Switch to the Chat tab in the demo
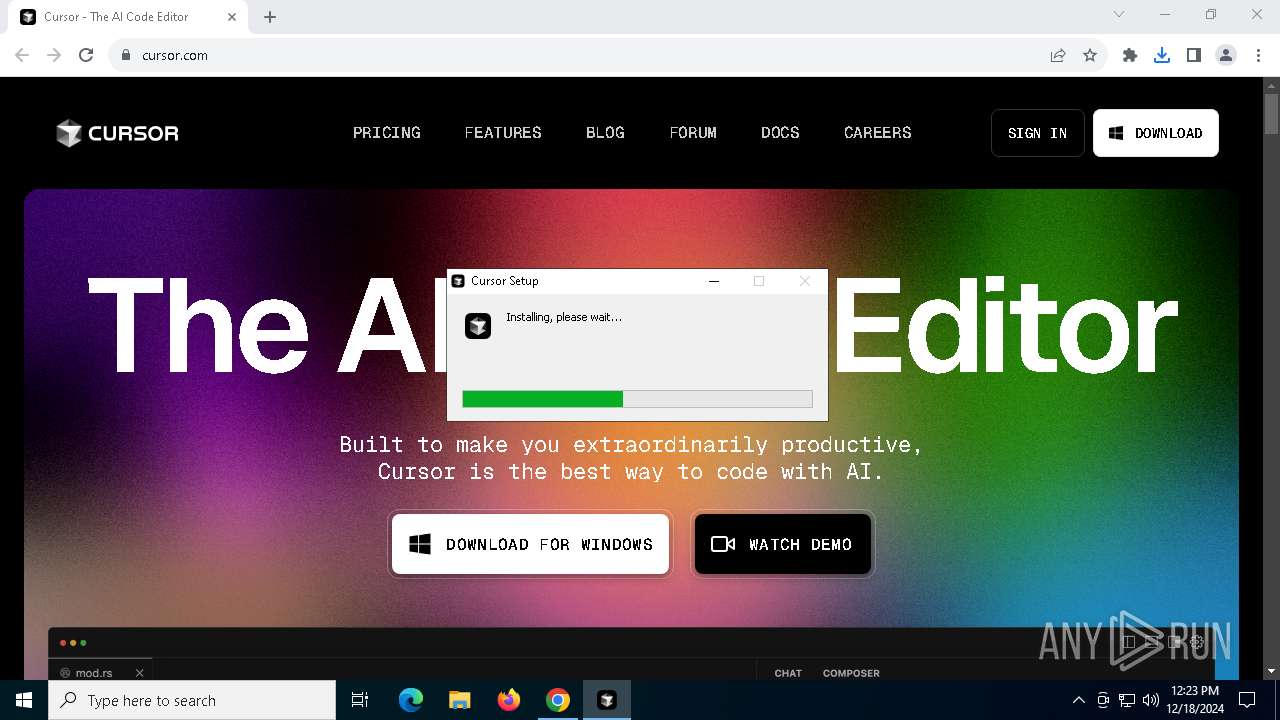The height and width of the screenshot is (720, 1280). pos(788,673)
